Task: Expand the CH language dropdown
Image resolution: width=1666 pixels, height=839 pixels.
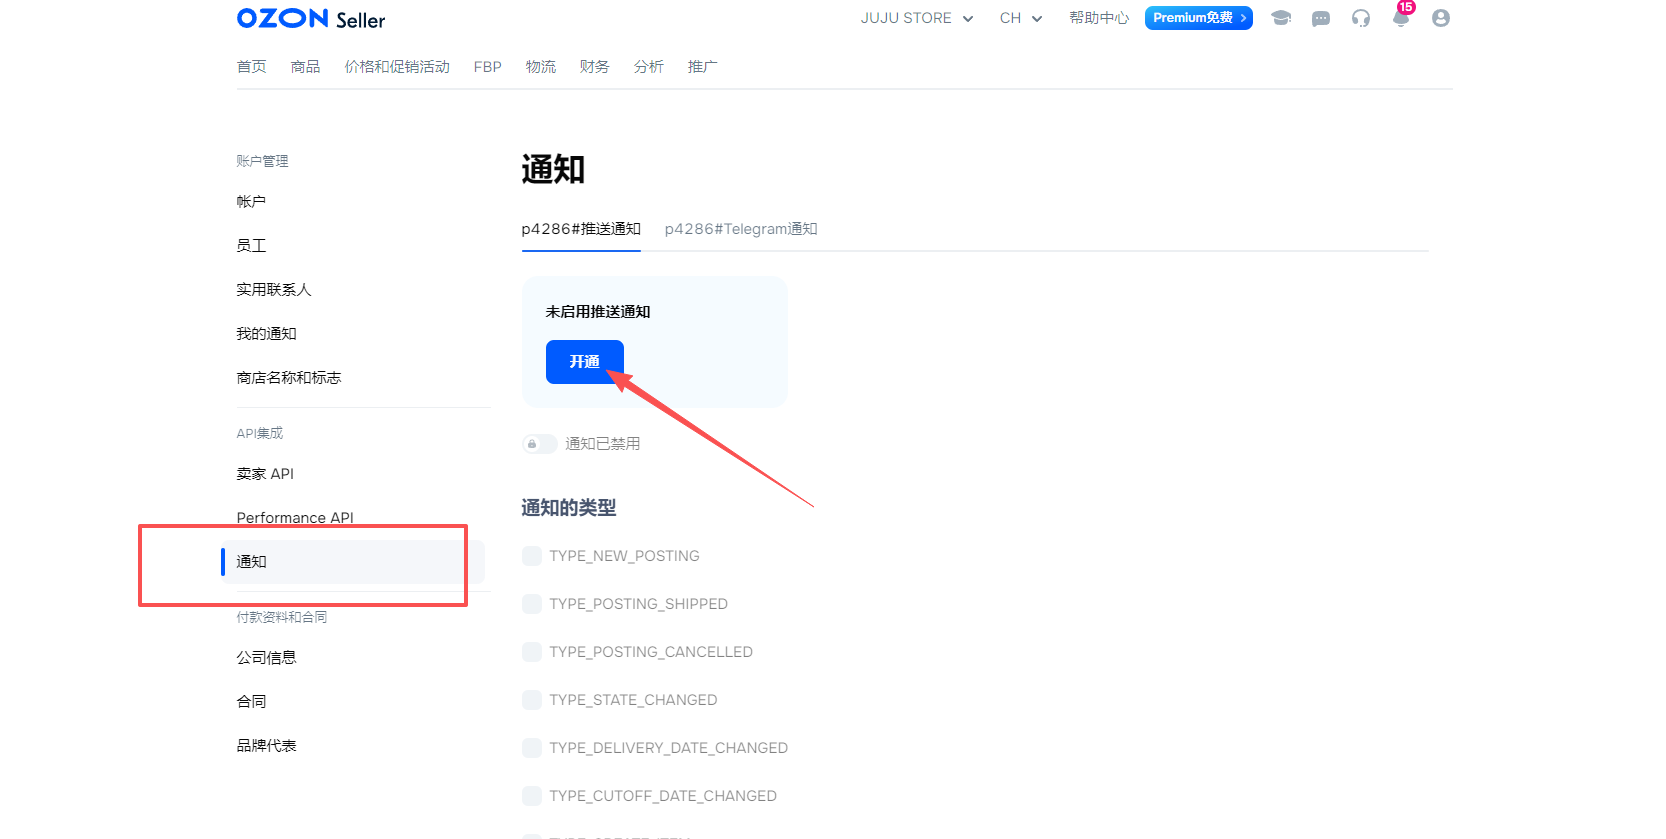Action: click(1021, 18)
